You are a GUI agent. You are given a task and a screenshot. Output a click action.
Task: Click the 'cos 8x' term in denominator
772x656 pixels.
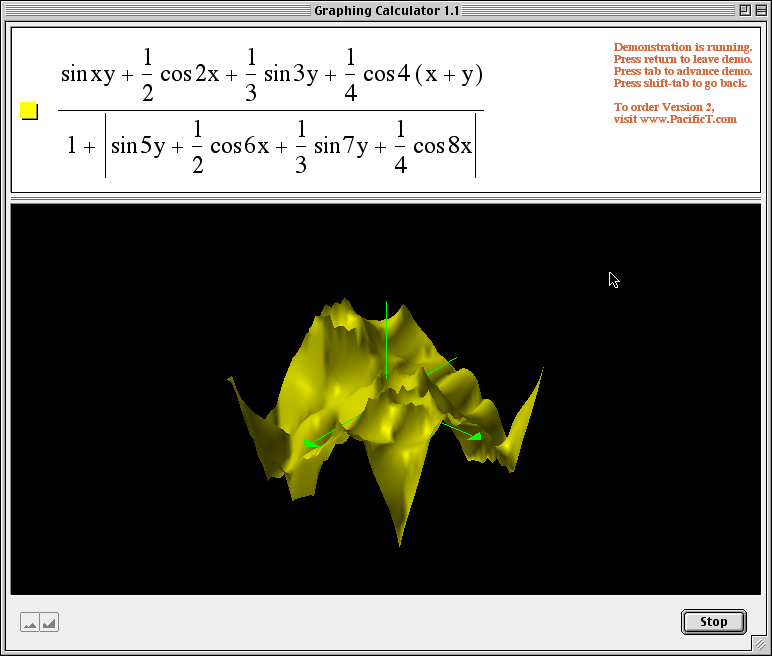click(x=442, y=146)
